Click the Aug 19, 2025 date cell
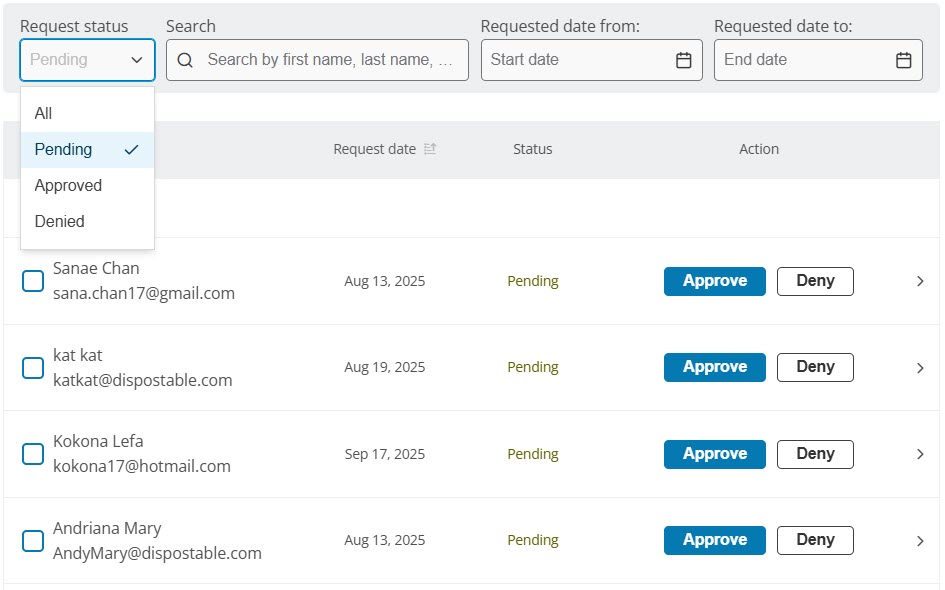The height and width of the screenshot is (590, 945). tap(385, 367)
